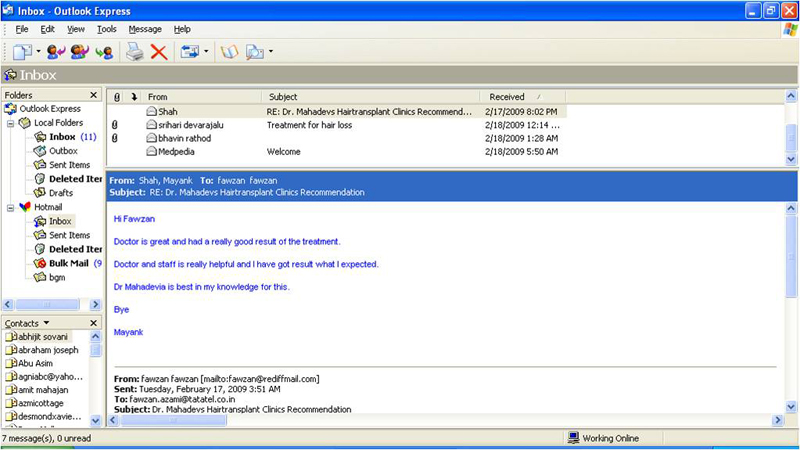Open the Message menu
800x450 pixels.
tap(145, 29)
